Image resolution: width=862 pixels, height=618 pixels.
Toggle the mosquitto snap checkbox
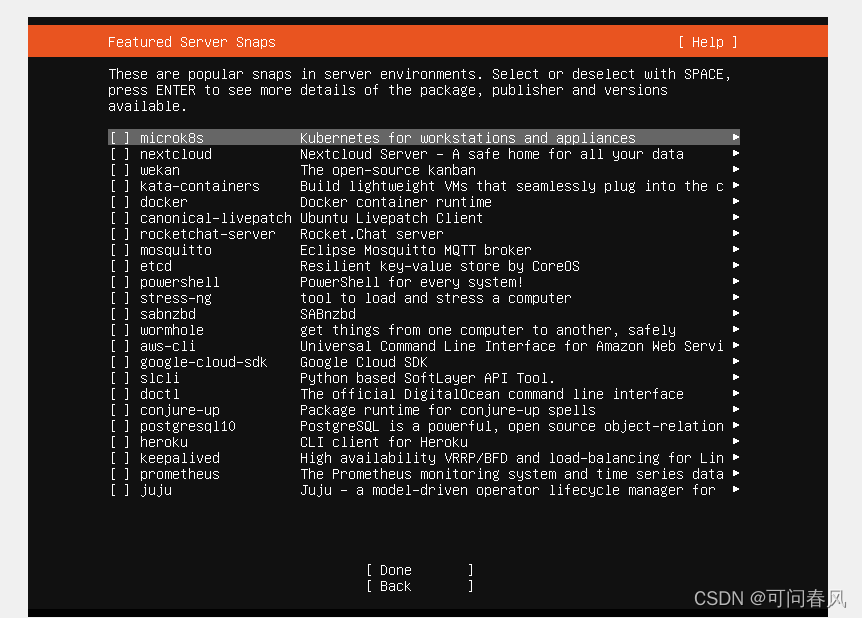(x=120, y=250)
